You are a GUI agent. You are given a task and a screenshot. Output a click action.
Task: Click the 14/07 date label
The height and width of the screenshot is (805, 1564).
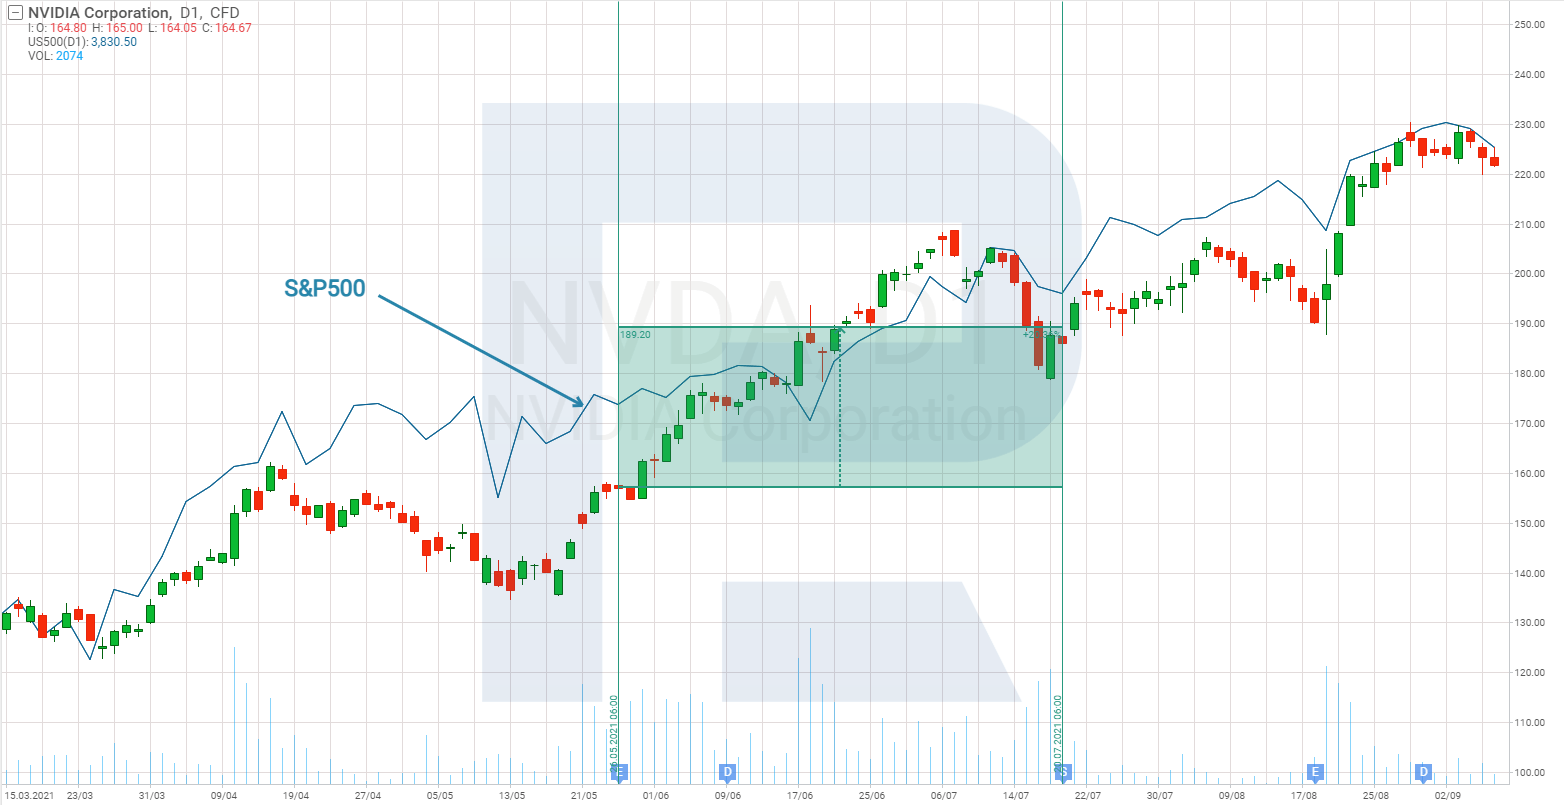click(x=1016, y=796)
